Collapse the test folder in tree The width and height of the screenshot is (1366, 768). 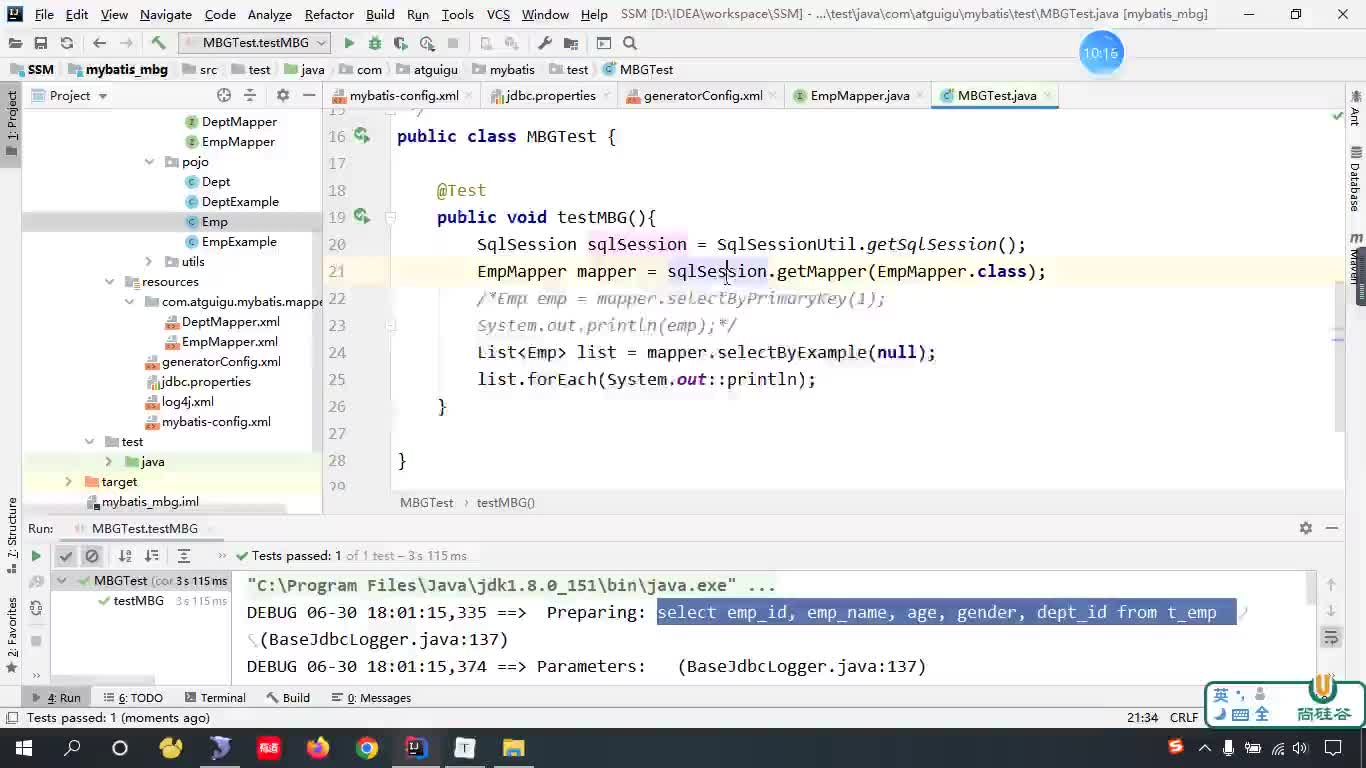pyautogui.click(x=89, y=442)
